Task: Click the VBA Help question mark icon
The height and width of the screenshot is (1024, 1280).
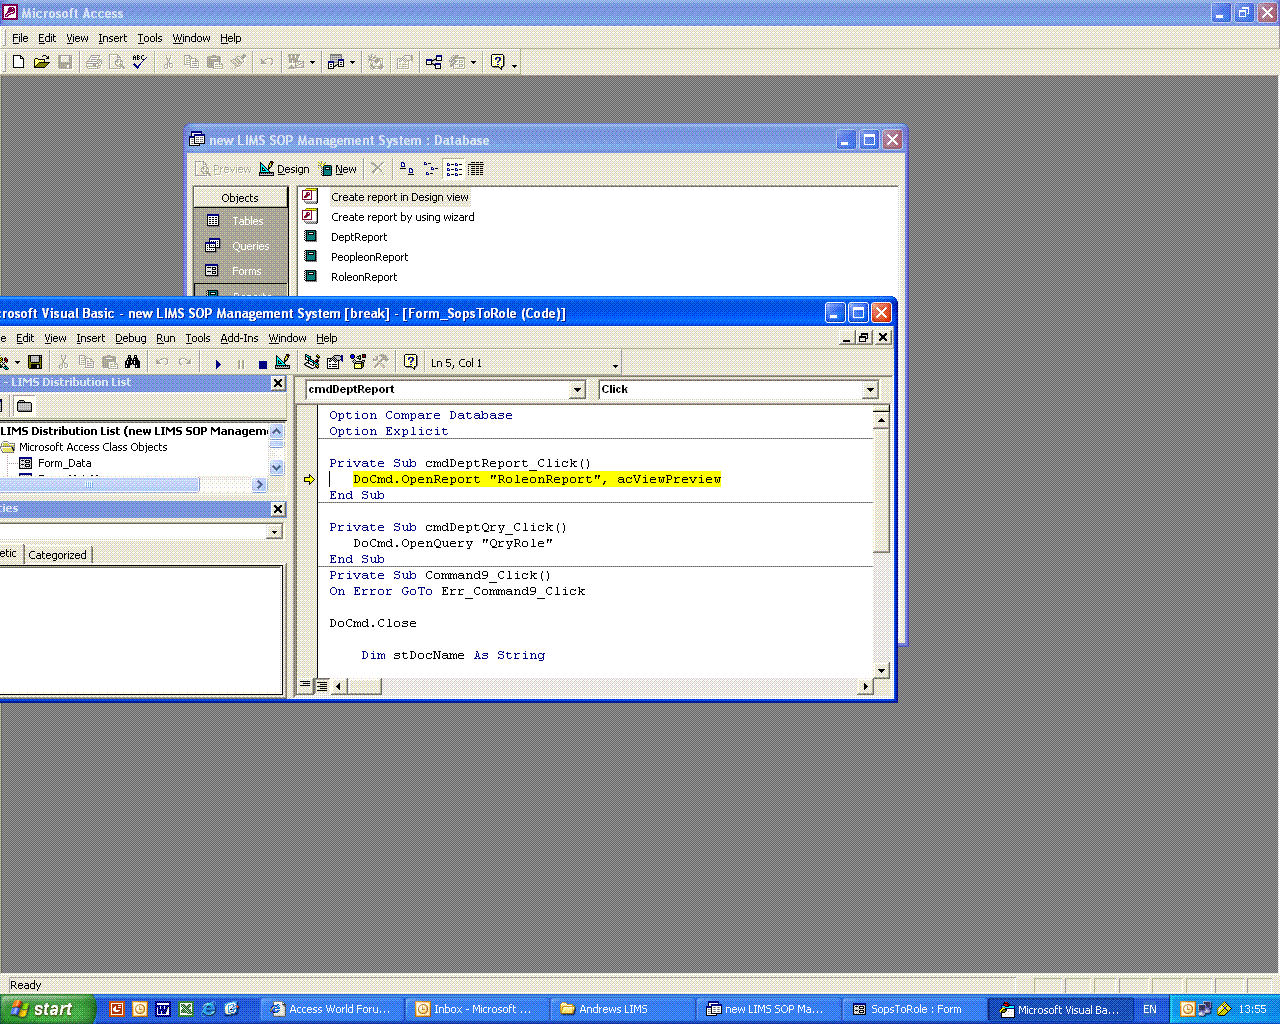Action: pyautogui.click(x=410, y=362)
